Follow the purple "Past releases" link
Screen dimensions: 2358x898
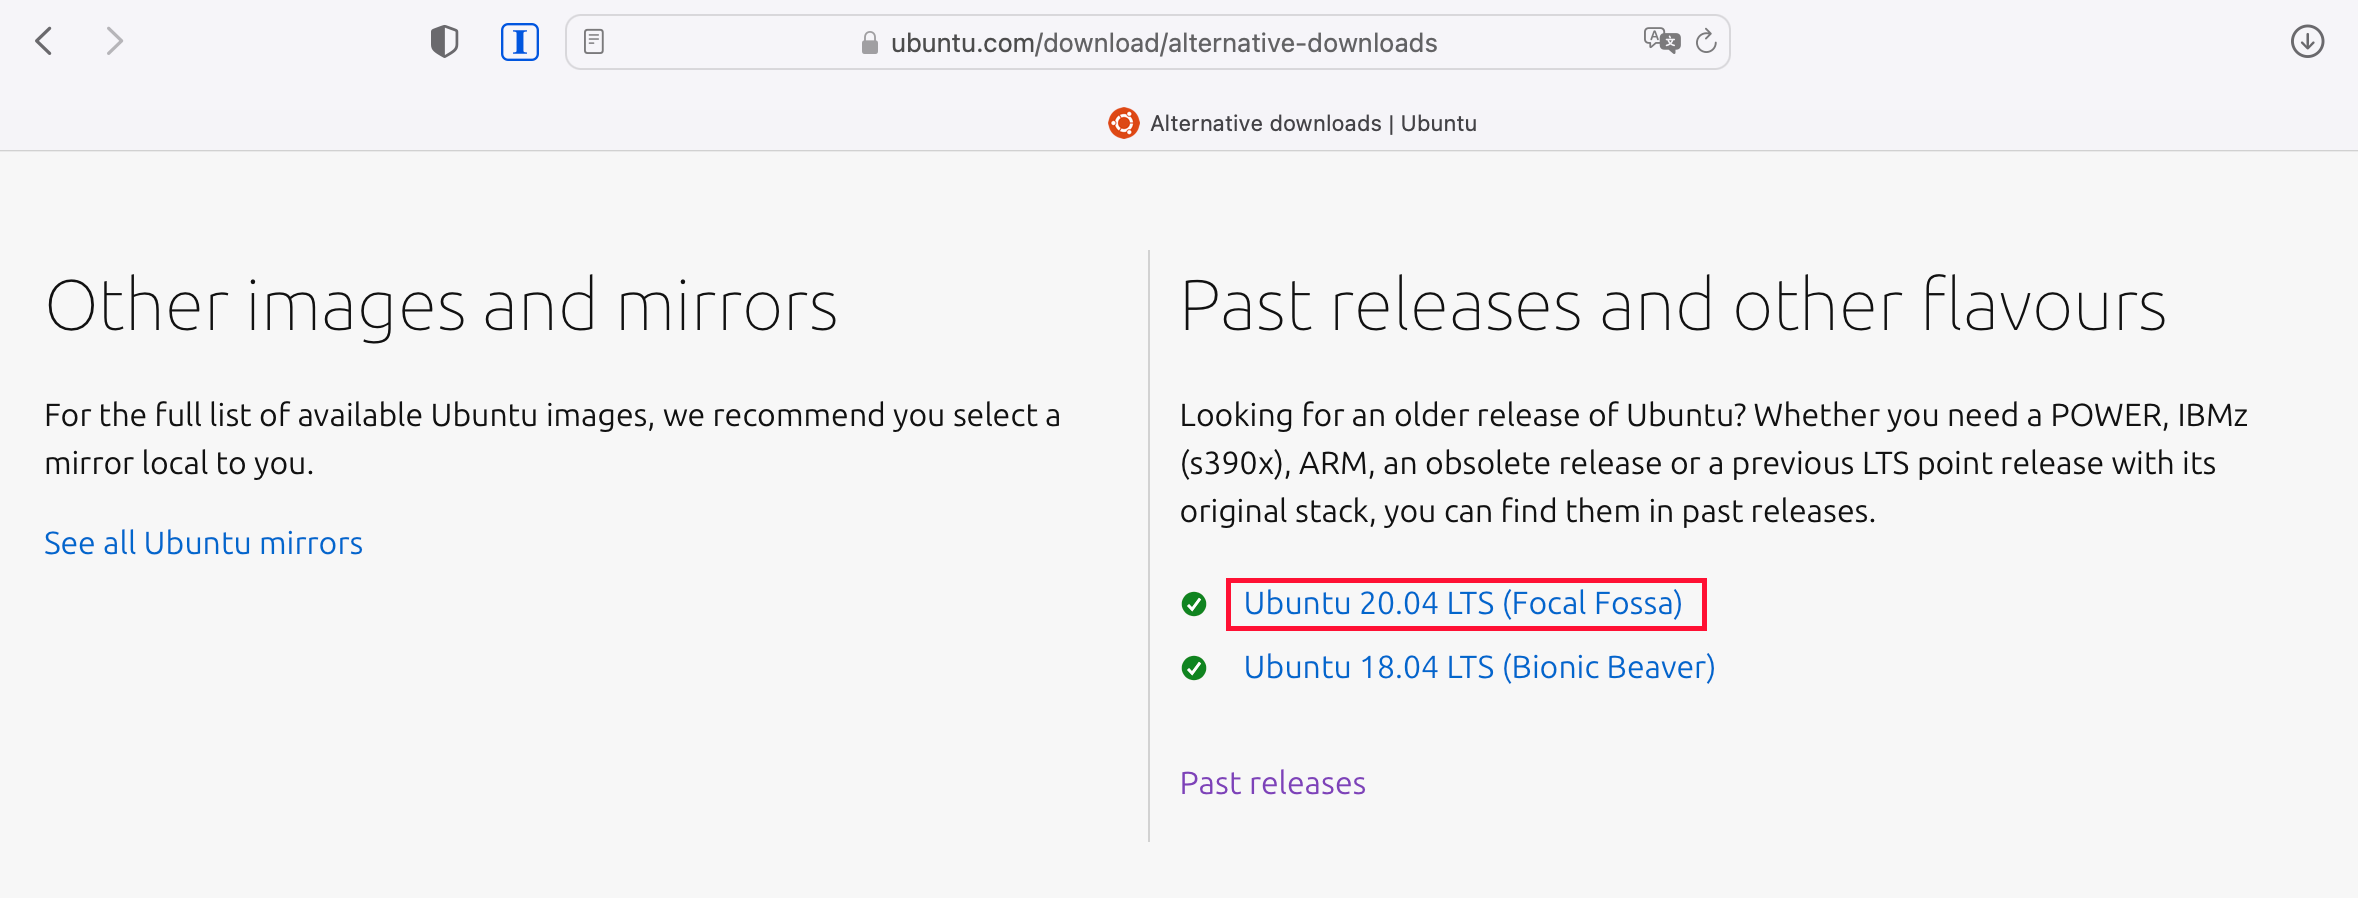pos(1272,783)
